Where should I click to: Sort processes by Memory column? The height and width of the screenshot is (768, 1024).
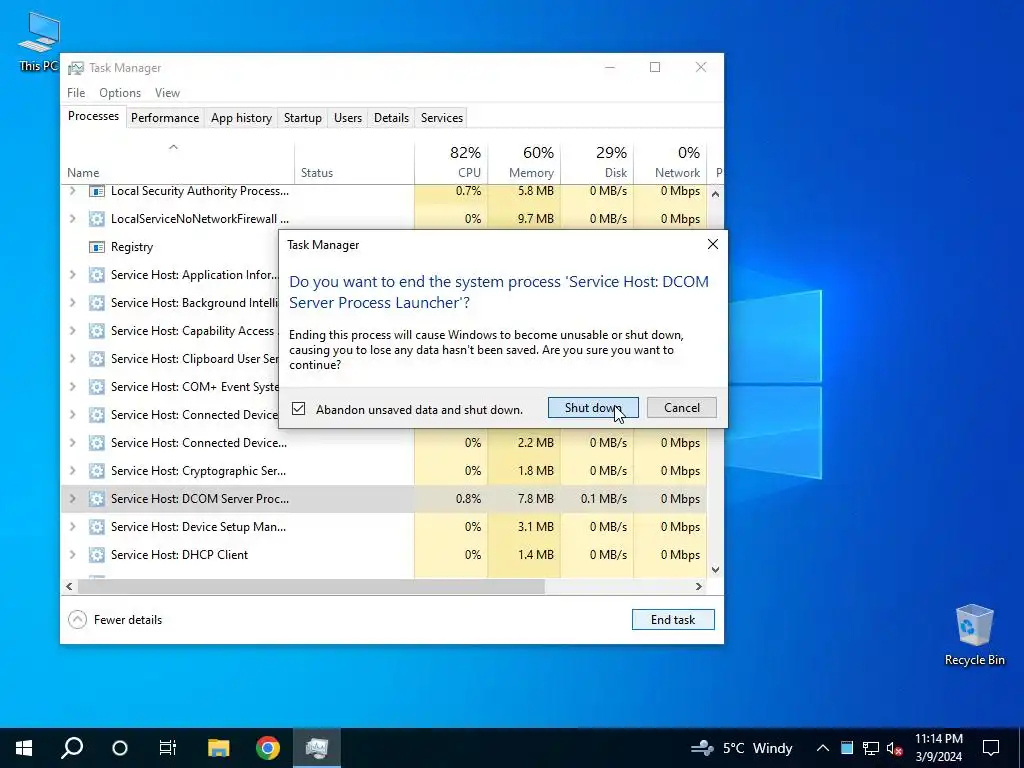[524, 162]
